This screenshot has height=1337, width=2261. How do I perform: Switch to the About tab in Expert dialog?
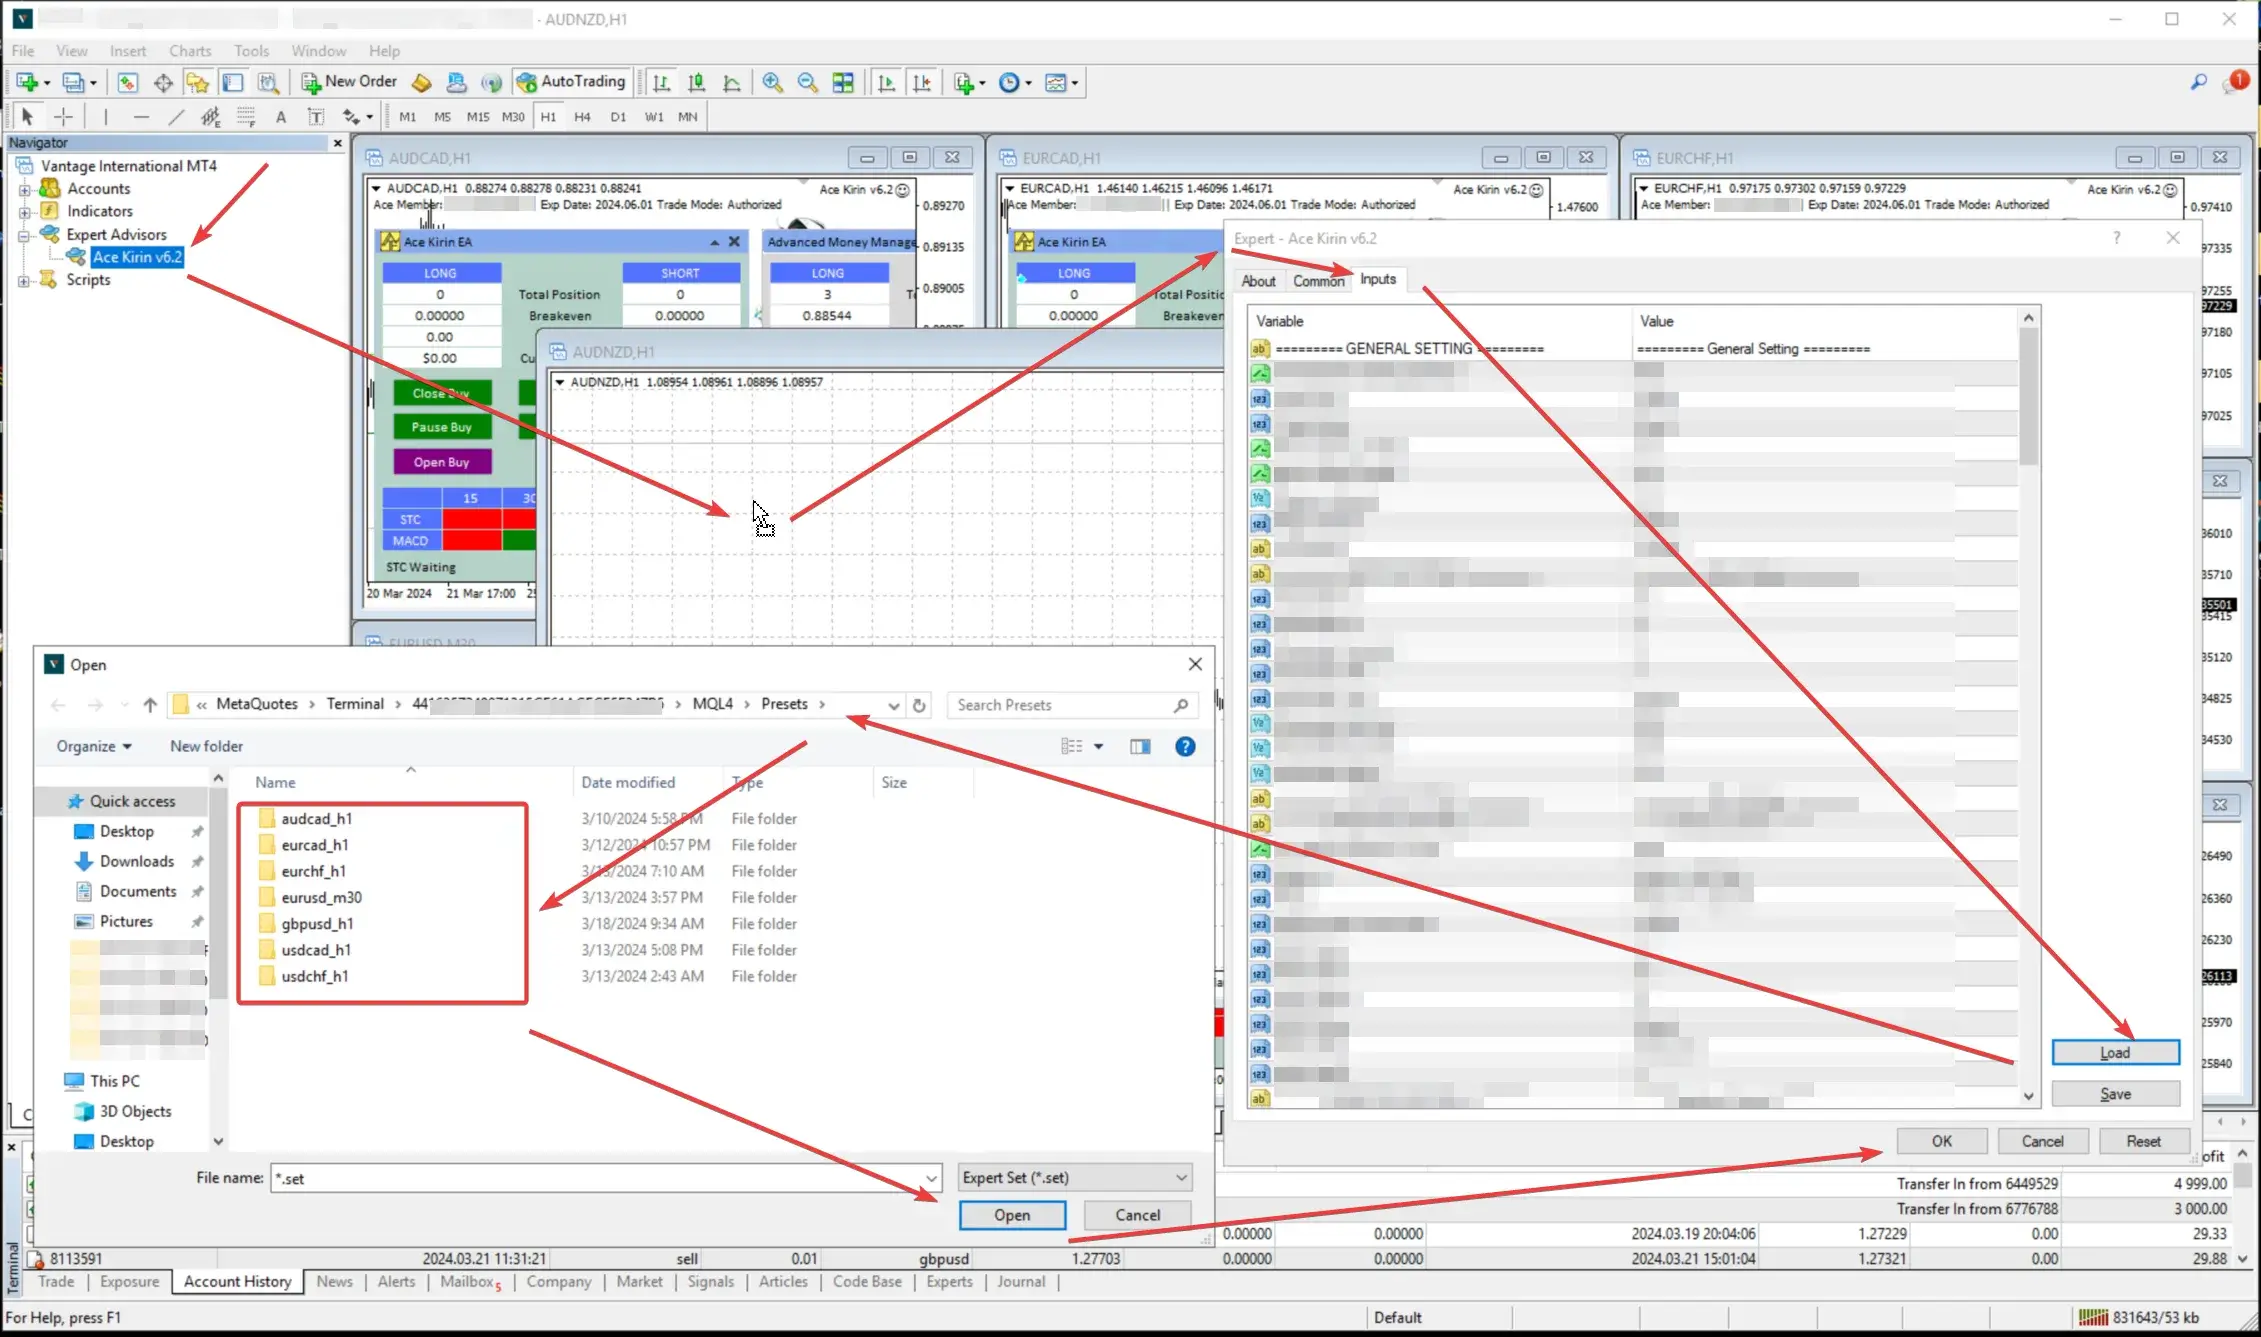point(1258,281)
